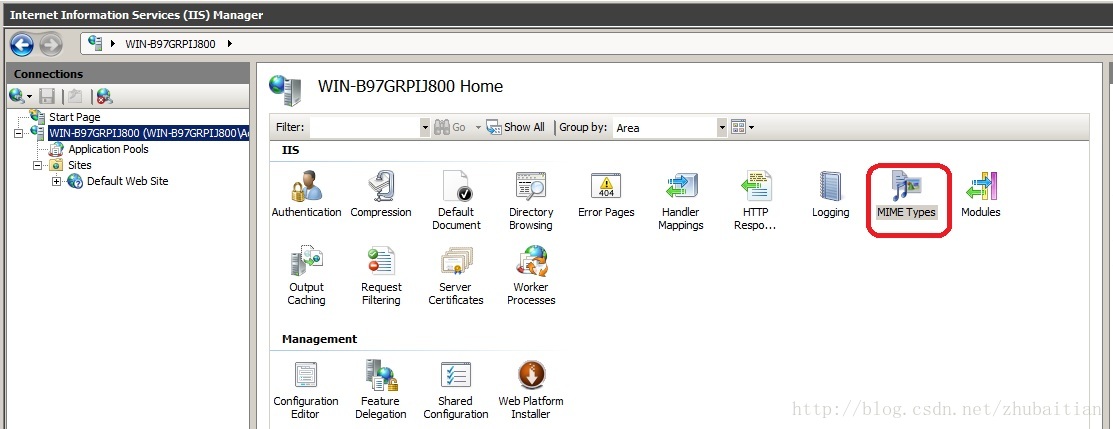Image resolution: width=1113 pixels, height=429 pixels.
Task: Click the Delete connection icon
Action: [x=104, y=96]
